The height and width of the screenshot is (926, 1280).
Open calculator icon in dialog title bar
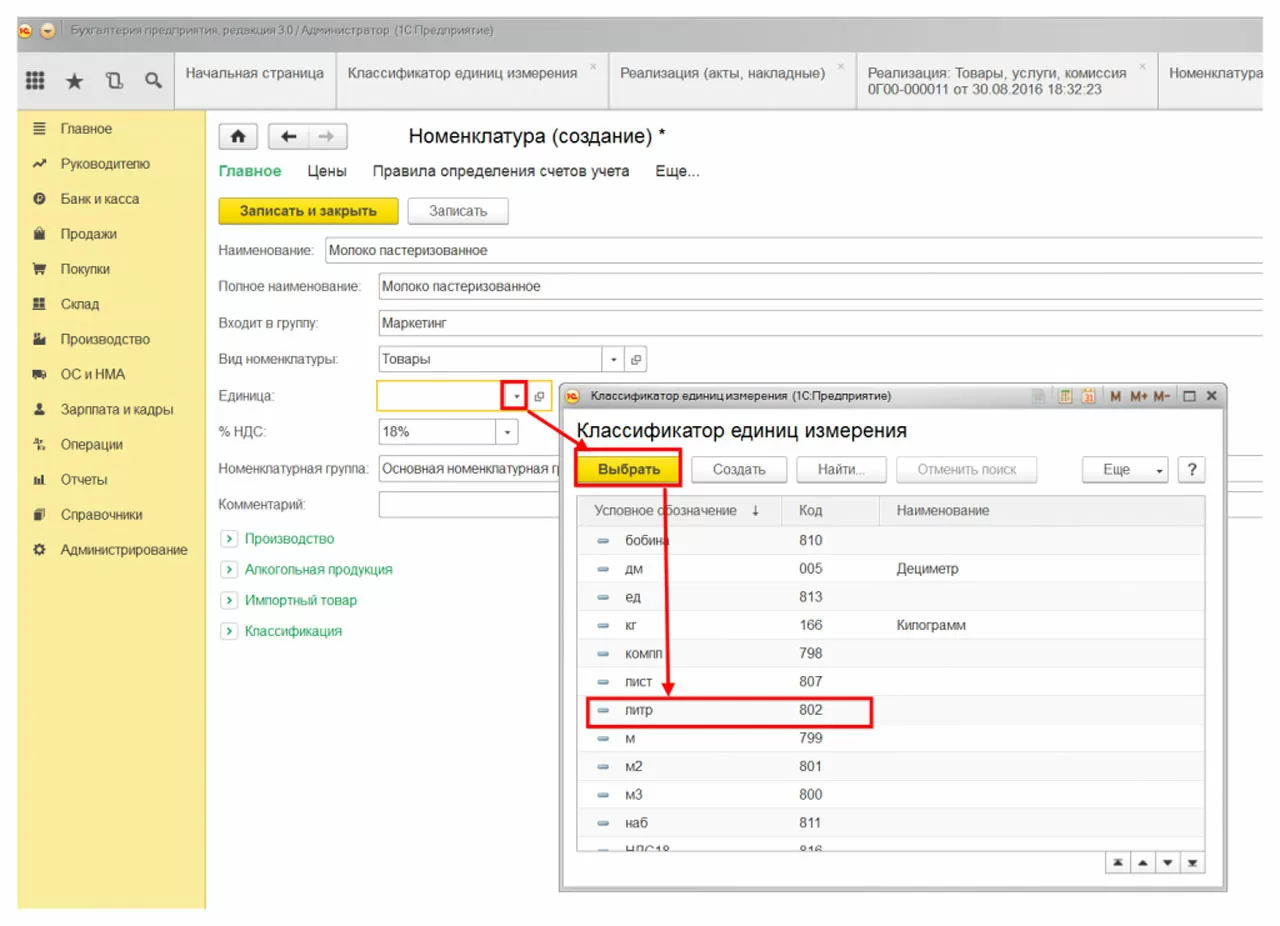(x=1066, y=396)
